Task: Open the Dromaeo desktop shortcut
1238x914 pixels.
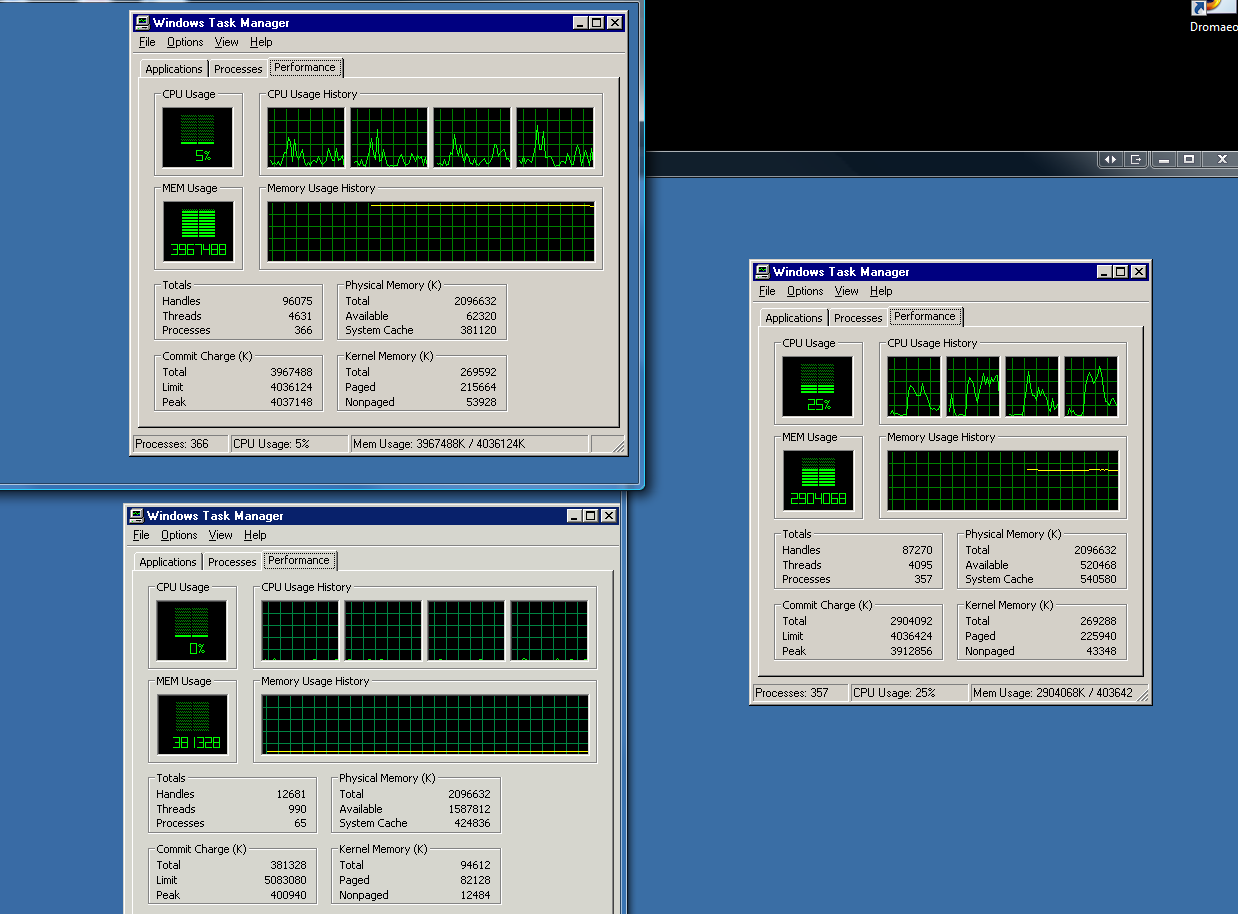Action: tap(1214, 17)
